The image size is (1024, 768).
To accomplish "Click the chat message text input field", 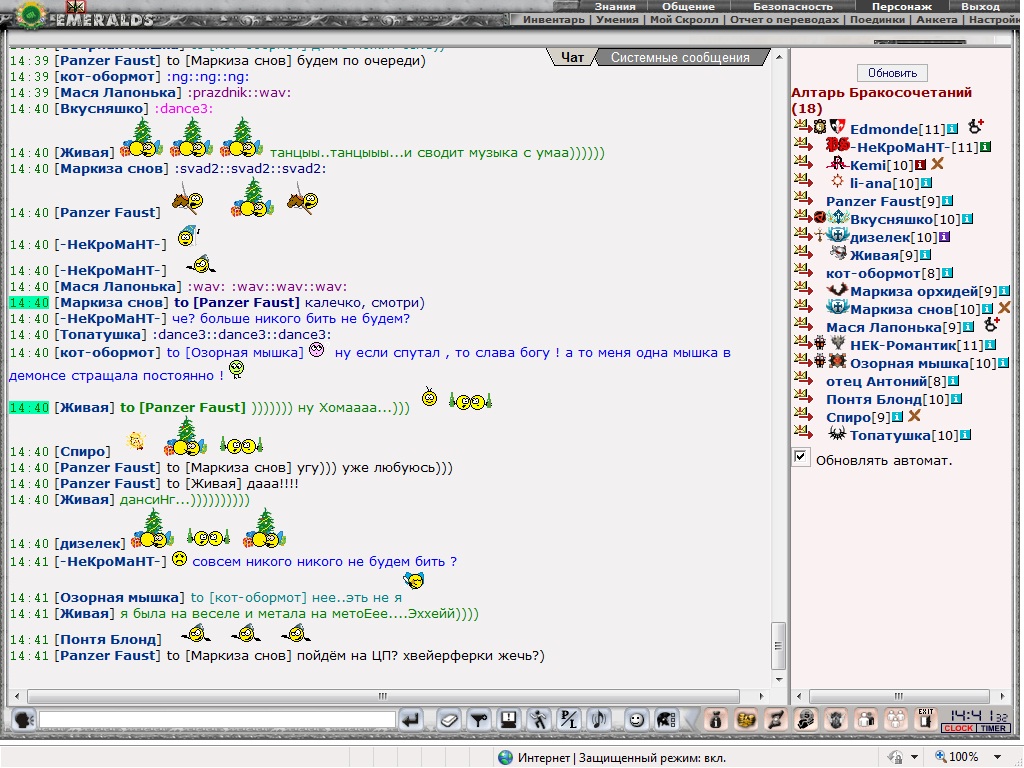I will coord(217,720).
